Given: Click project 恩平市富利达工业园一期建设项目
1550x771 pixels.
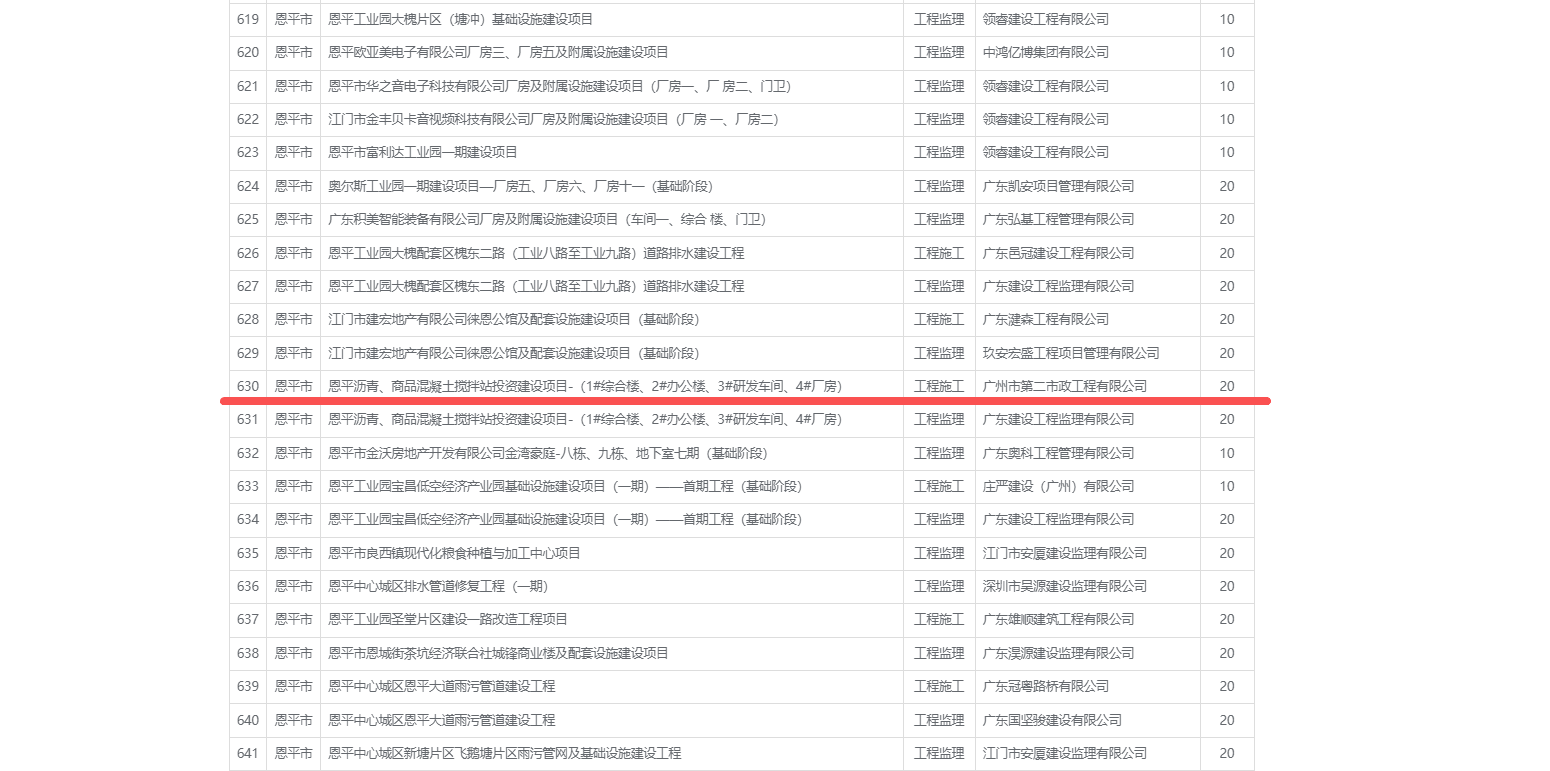Looking at the screenshot, I should (423, 152).
